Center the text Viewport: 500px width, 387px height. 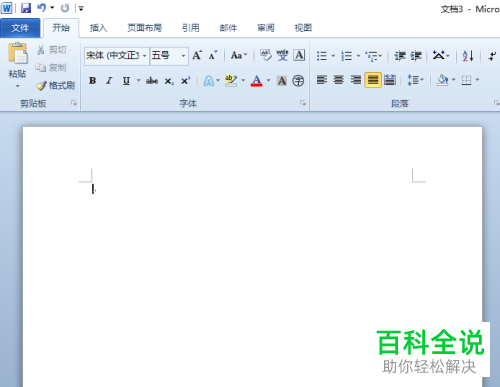pyautogui.click(x=339, y=80)
